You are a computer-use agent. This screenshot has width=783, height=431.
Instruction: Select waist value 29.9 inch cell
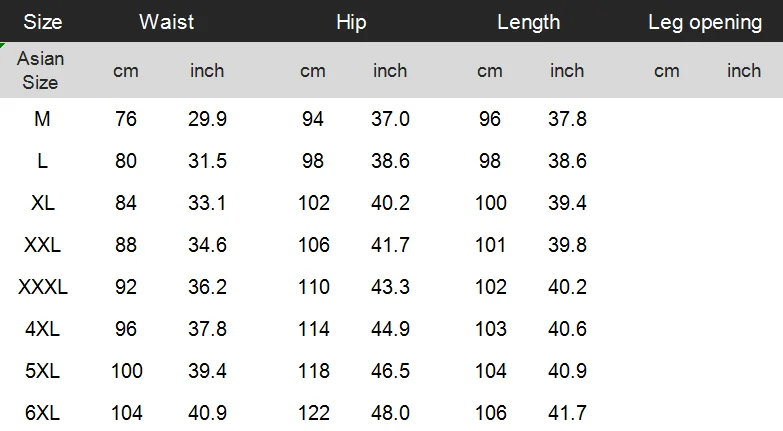(207, 119)
